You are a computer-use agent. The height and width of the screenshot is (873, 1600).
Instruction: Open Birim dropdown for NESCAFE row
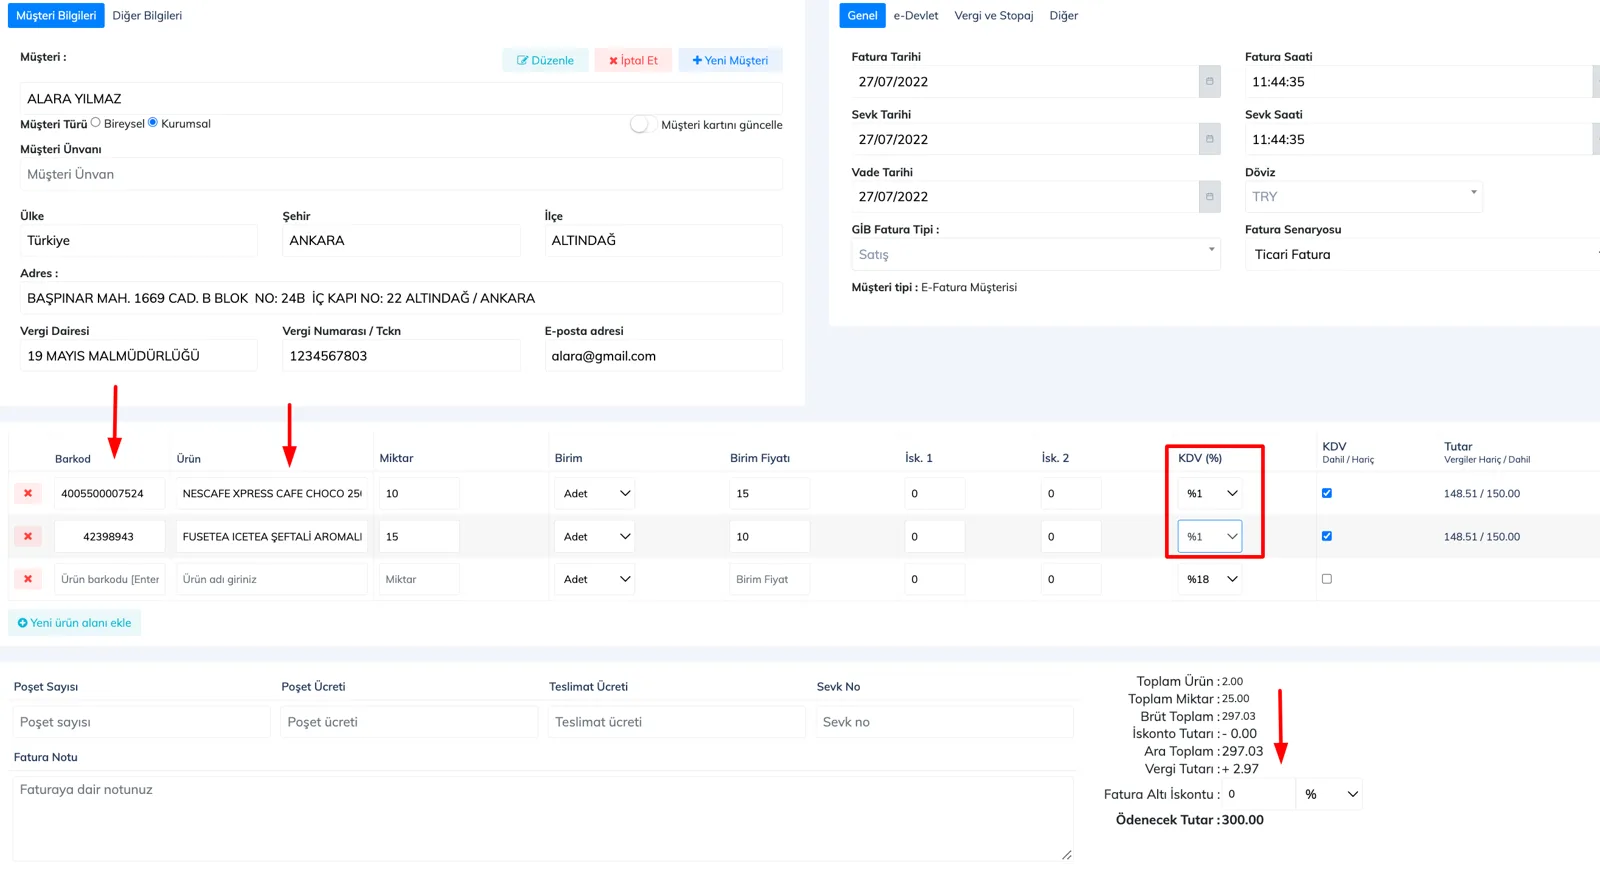596,493
